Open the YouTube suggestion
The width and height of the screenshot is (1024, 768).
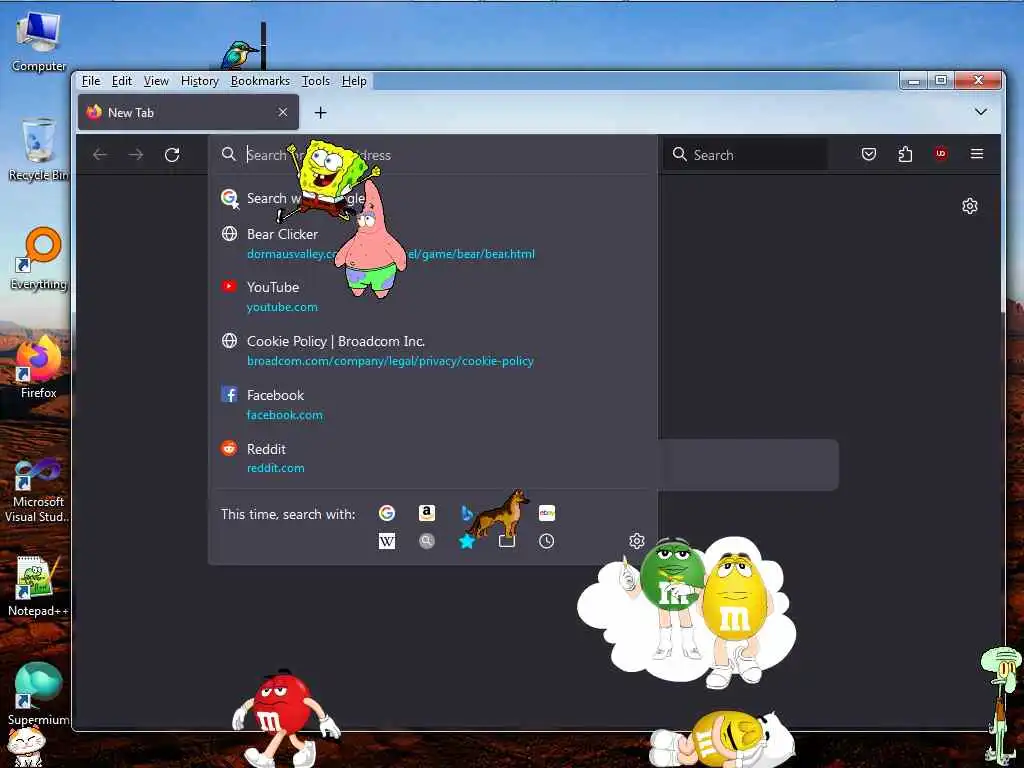[433, 296]
